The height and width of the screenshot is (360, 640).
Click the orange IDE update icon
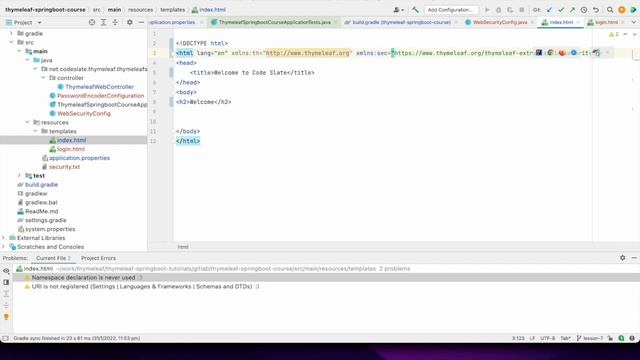tap(622, 10)
